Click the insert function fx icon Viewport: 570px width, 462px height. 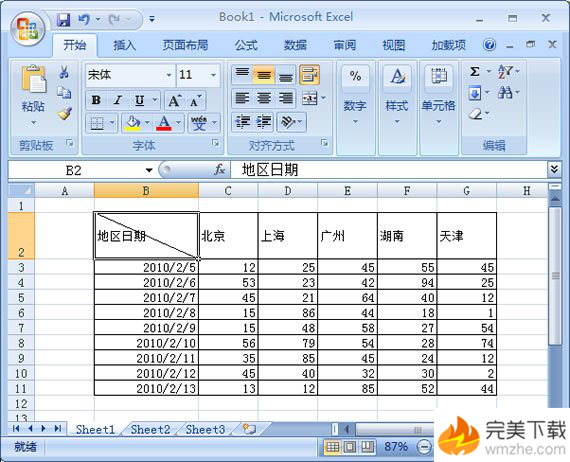pos(220,170)
